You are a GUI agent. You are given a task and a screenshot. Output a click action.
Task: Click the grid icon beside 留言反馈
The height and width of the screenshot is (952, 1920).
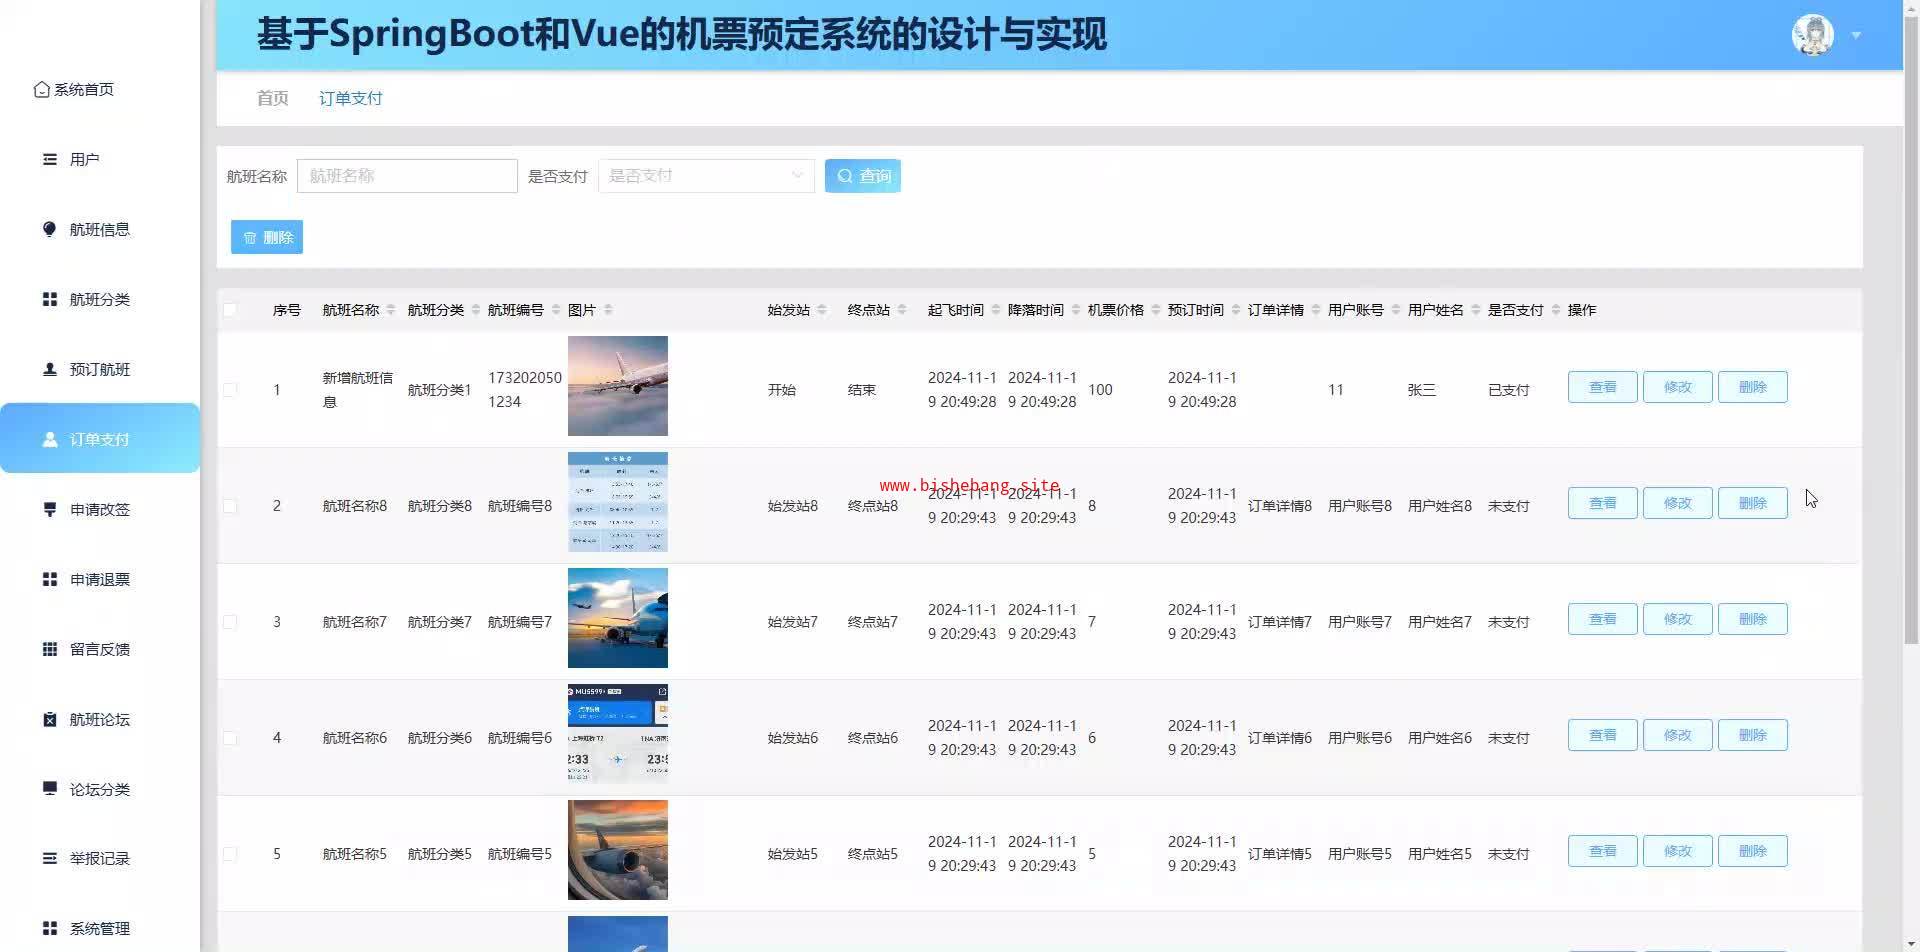pyautogui.click(x=50, y=649)
